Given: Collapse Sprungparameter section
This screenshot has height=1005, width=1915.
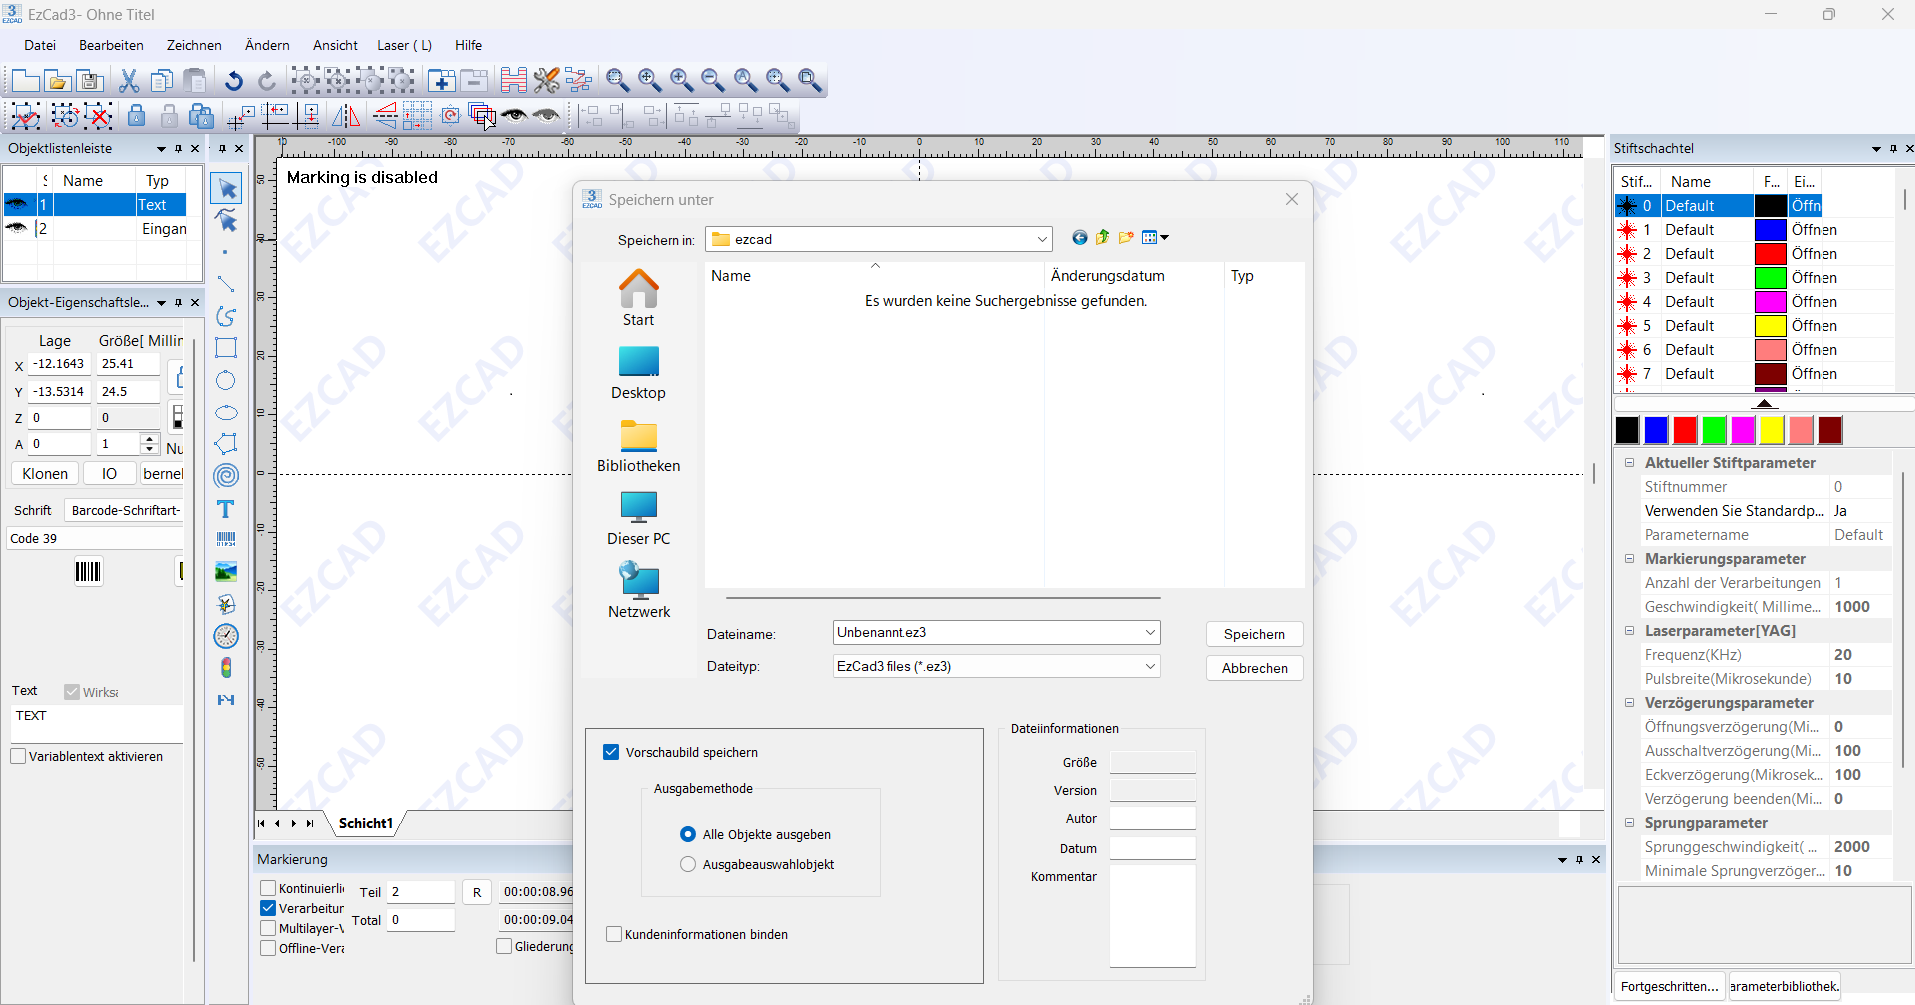Looking at the screenshot, I should coord(1629,823).
